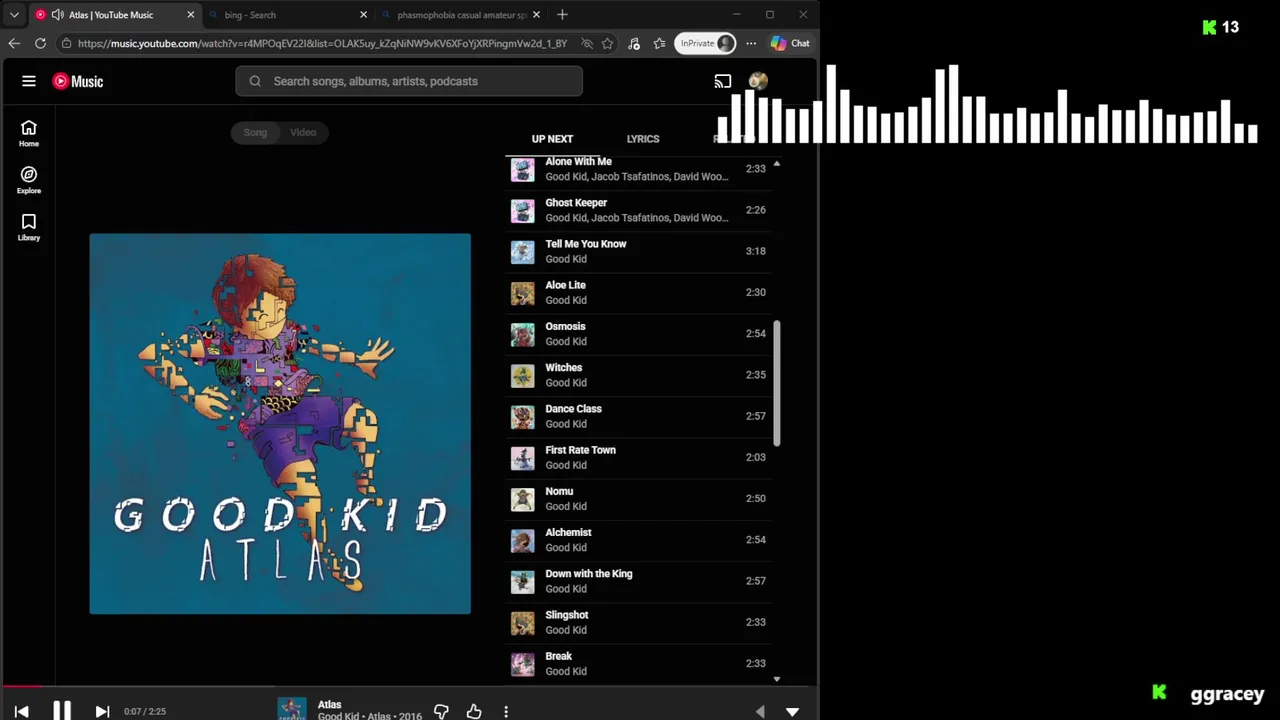
Task: Play Alone With Me from the queue
Action: click(638, 169)
